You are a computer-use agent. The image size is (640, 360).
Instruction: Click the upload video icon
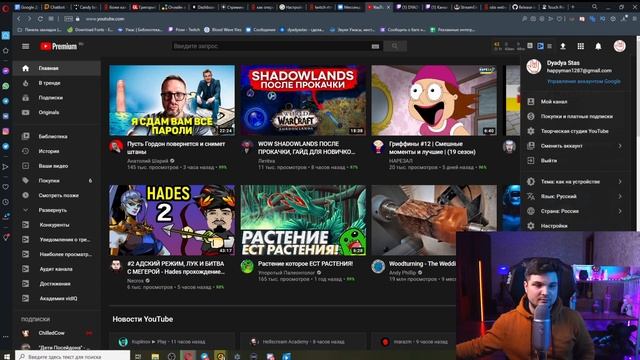[x=563, y=46]
